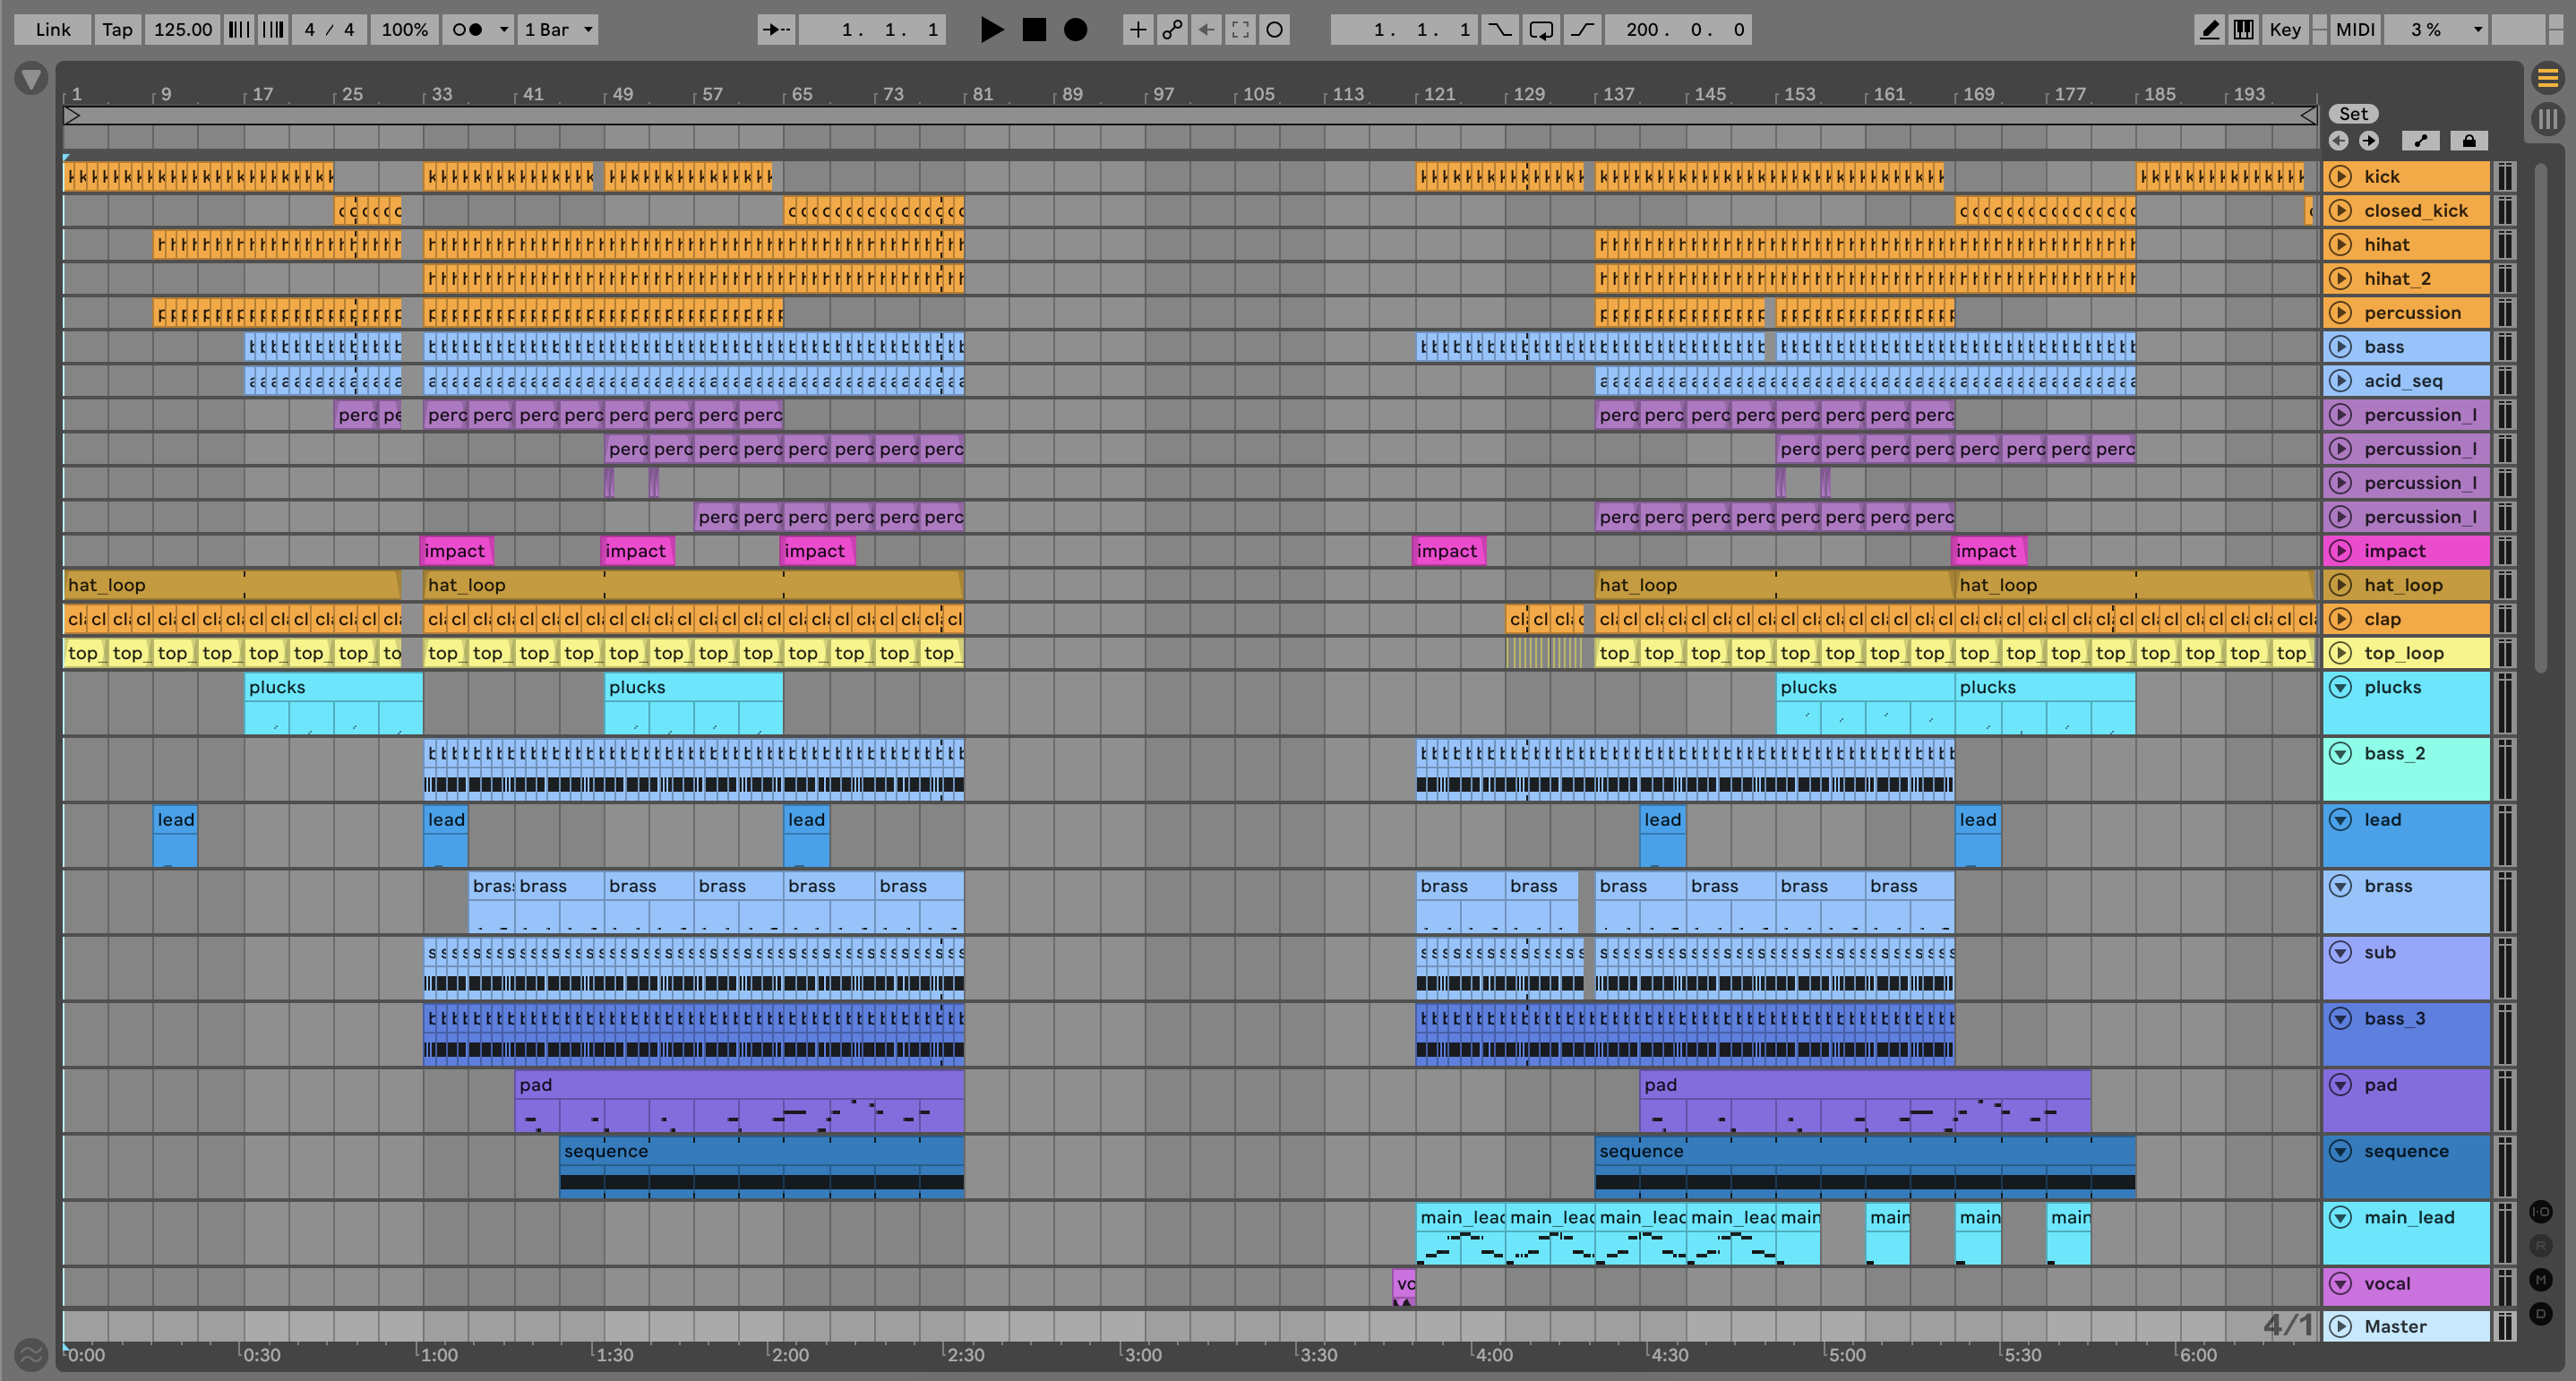Open the Key map mode

tap(2284, 30)
